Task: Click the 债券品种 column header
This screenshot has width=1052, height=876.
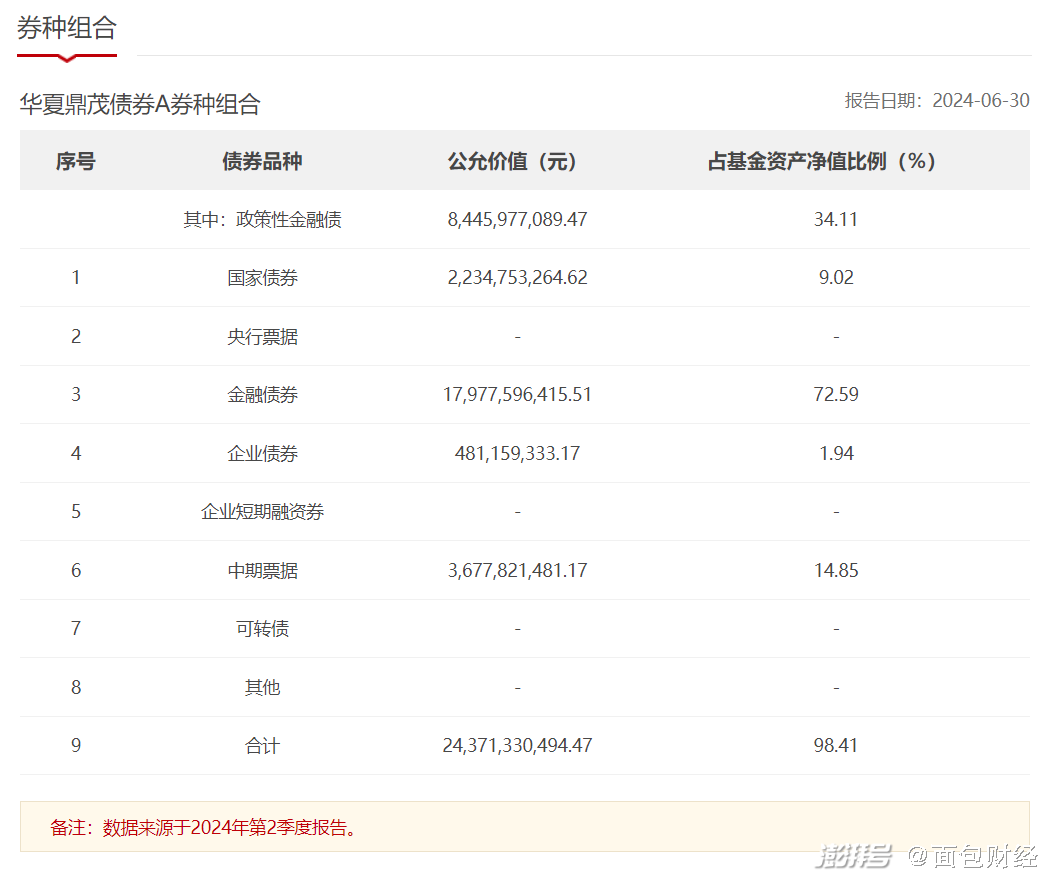Action: point(262,161)
